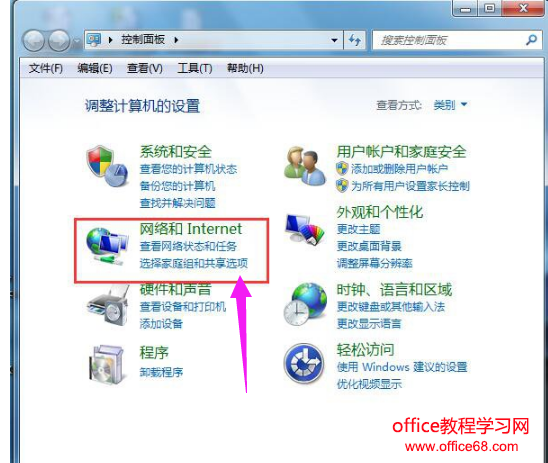
Task: Click the refresh button beside address bar
Action: 355,40
